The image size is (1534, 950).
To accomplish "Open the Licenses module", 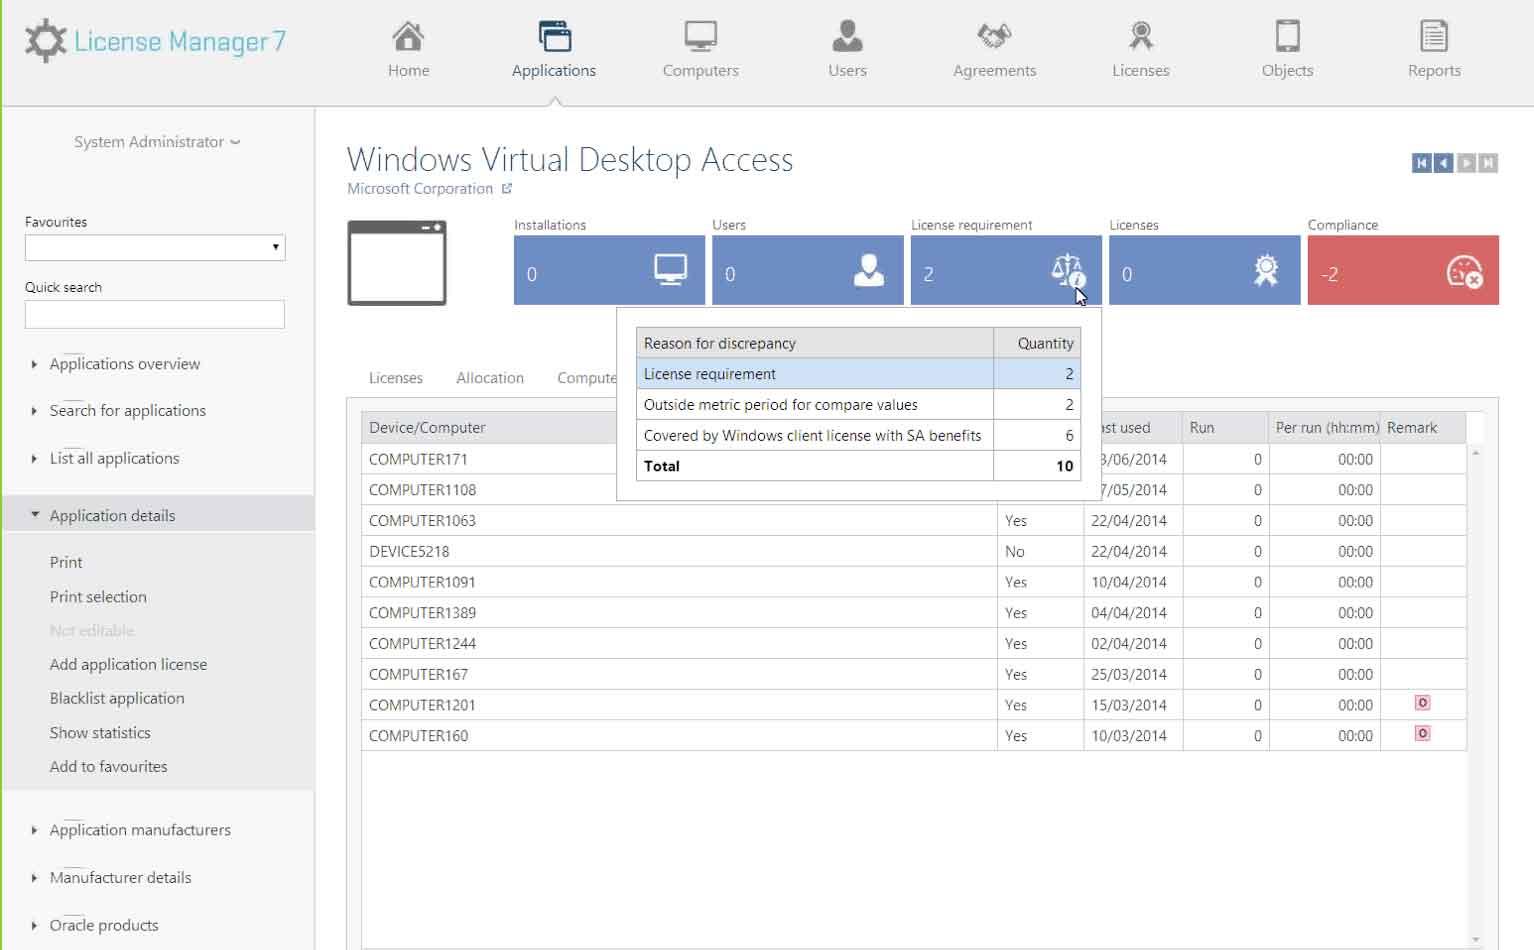I will coord(1140,45).
